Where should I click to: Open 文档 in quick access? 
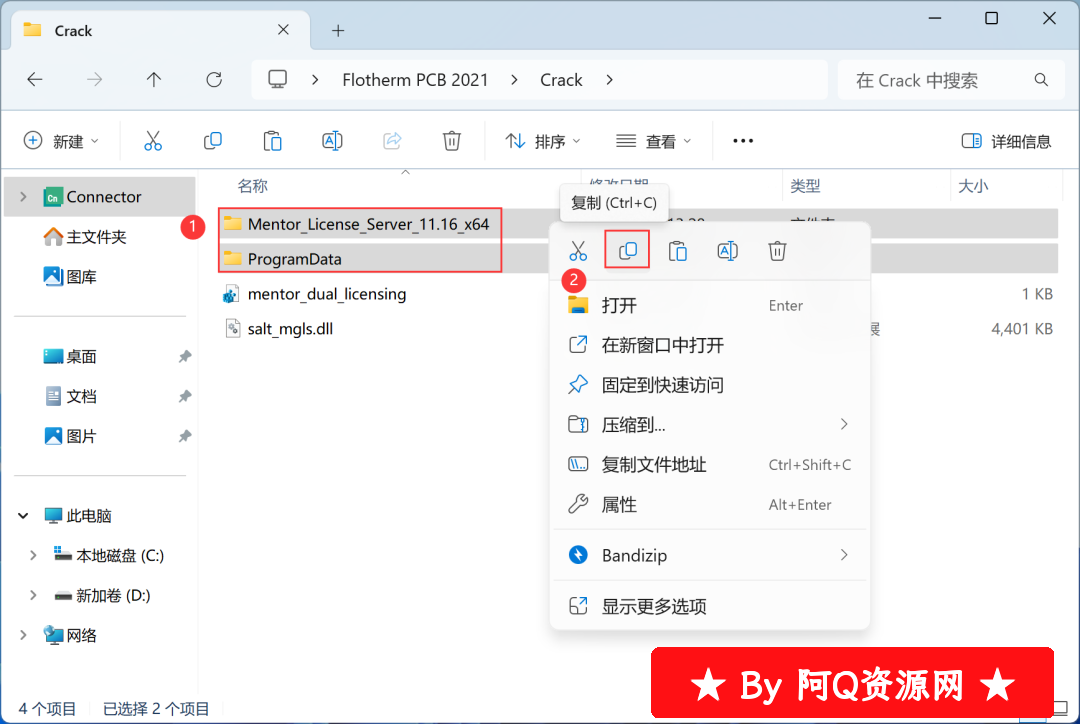click(81, 397)
